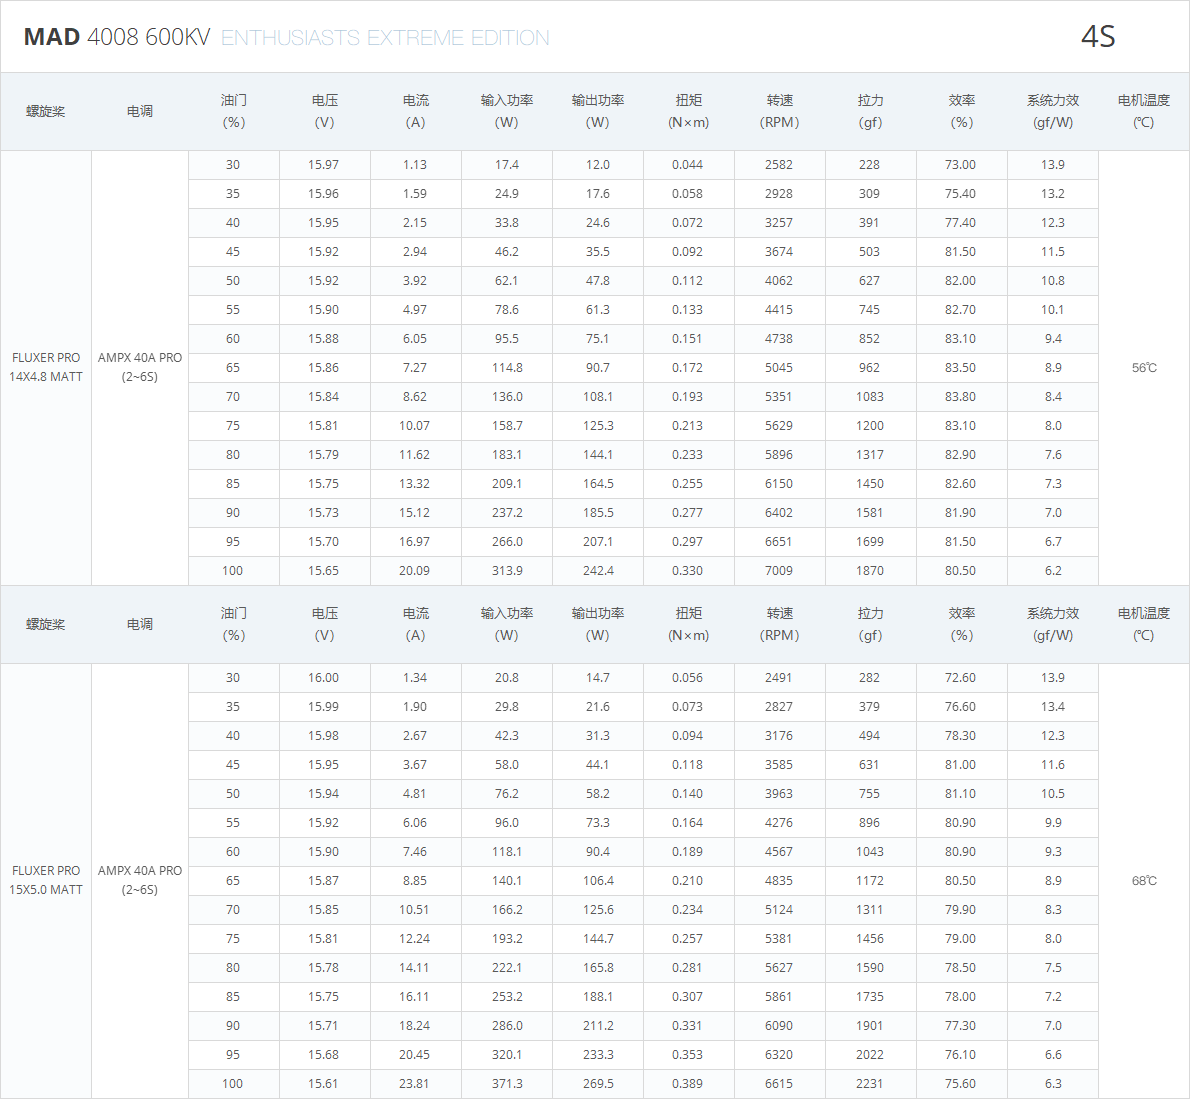Select the voltage value 15.61
Screen dimensions: 1190x1099
click(x=323, y=1084)
